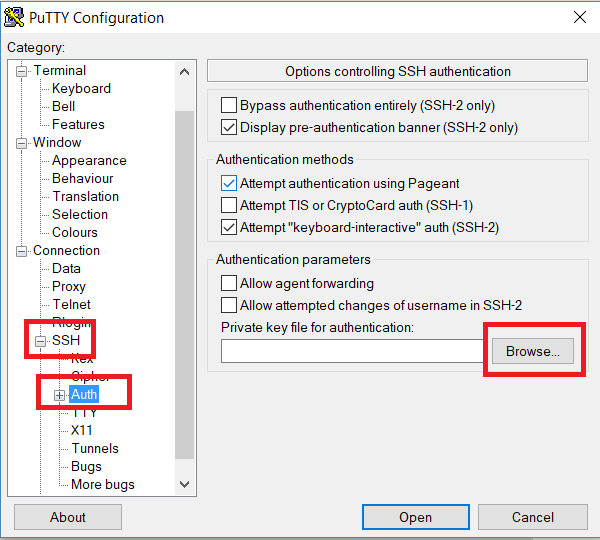This screenshot has height=540, width=600.
Task: Uncheck Display pre-authentication banner option
Action: (229, 127)
